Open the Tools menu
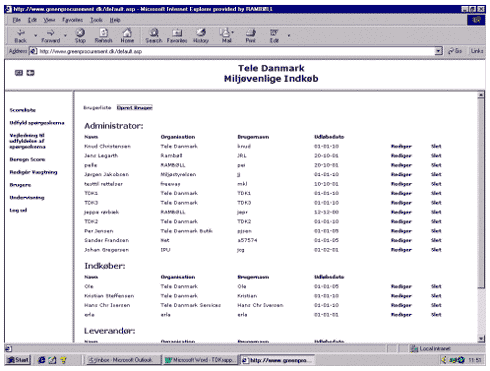Screen dimensions: 490x371 point(96,20)
